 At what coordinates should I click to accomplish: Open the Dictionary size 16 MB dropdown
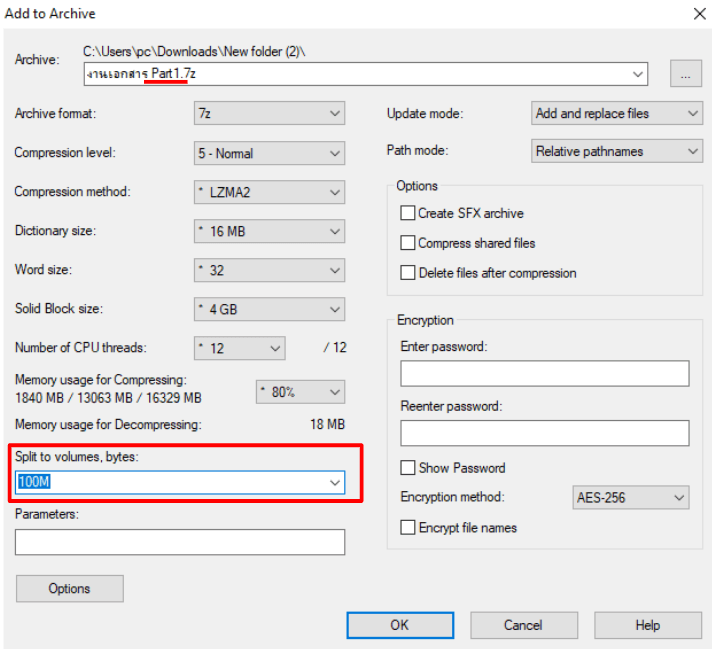(269, 231)
